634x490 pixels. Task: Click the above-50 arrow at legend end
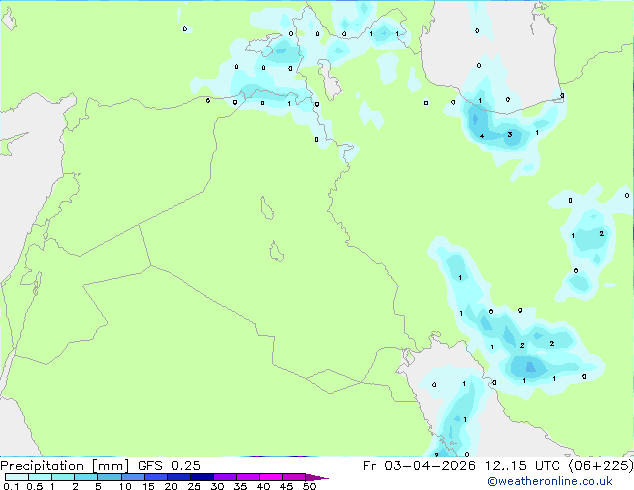click(x=317, y=477)
